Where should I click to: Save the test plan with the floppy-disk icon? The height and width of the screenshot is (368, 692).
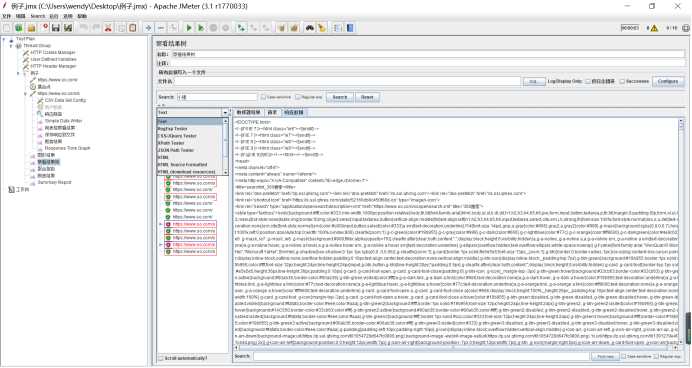click(x=56, y=28)
